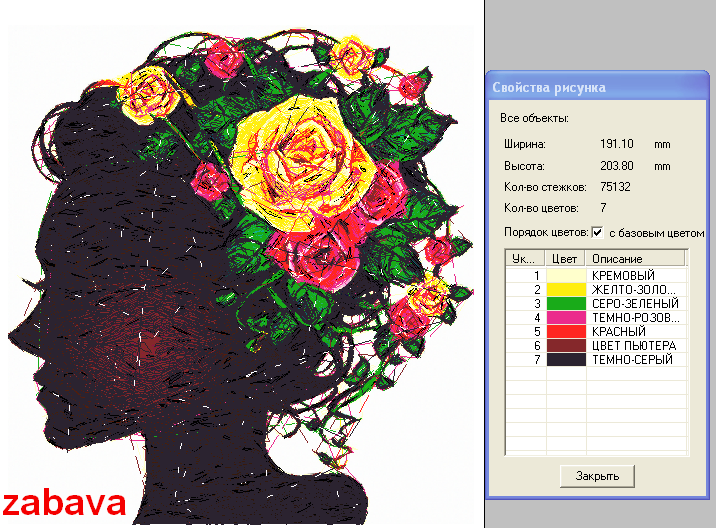Select the КРЕМОВЫЙ color swatch
716x528 pixels.
[x=566, y=275]
